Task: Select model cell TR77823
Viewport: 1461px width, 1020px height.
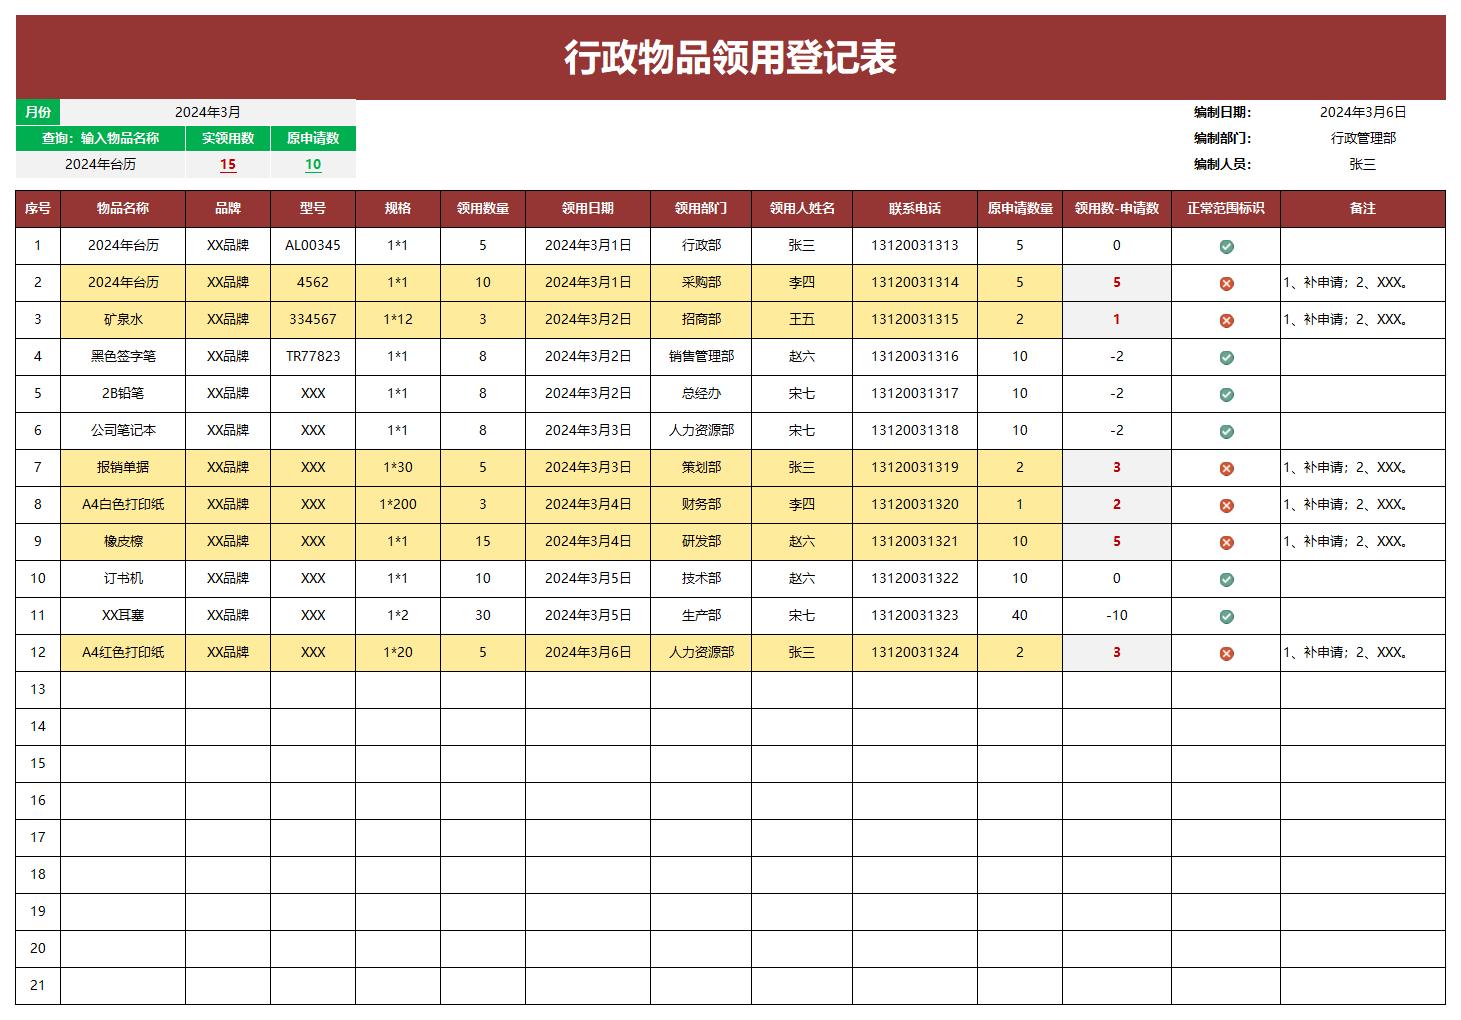Action: 313,356
